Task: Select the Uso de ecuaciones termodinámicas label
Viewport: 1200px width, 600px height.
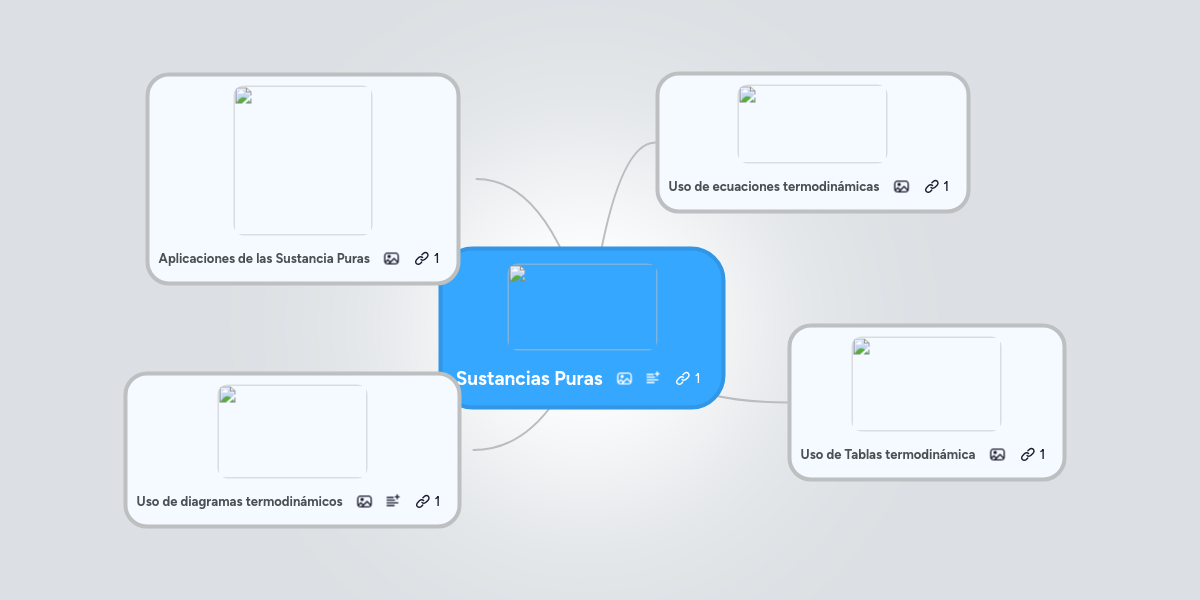Action: [x=773, y=186]
